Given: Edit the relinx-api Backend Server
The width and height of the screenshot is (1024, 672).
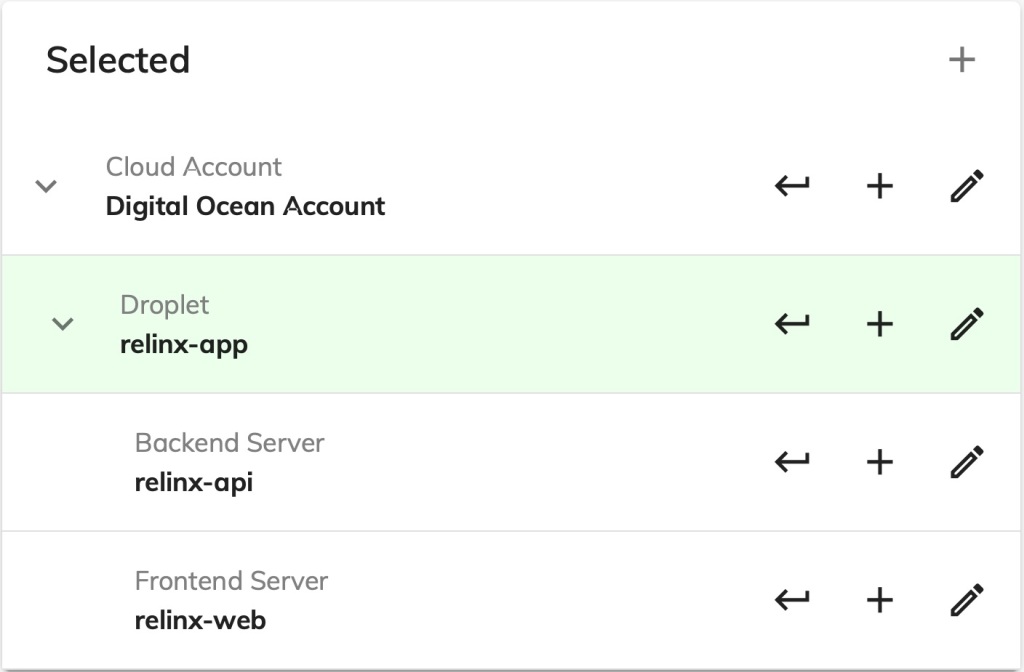Looking at the screenshot, I should [x=967, y=462].
